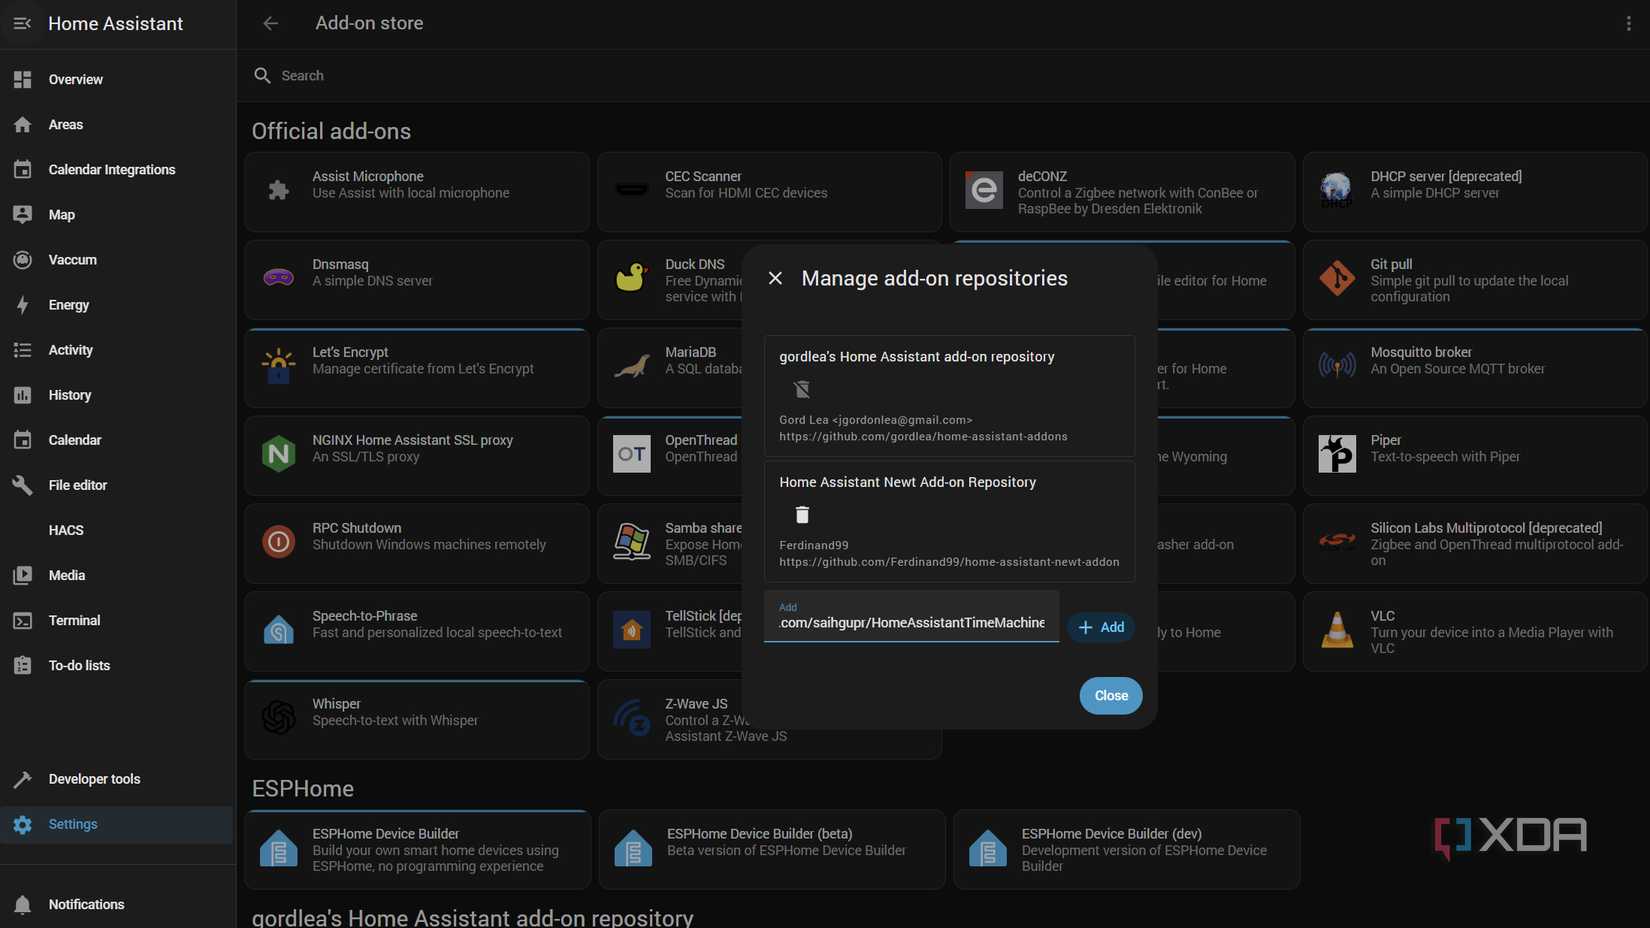1650x928 pixels.
Task: Close the Manage add-on repositories dialog with X
Action: tap(775, 278)
